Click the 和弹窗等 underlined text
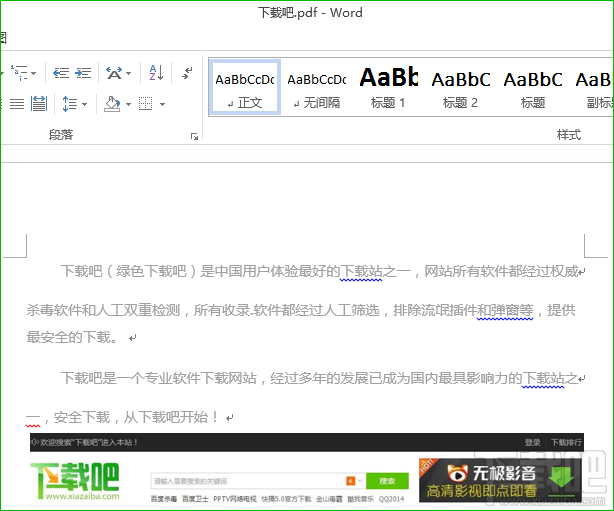The width and height of the screenshot is (614, 511). tap(505, 311)
